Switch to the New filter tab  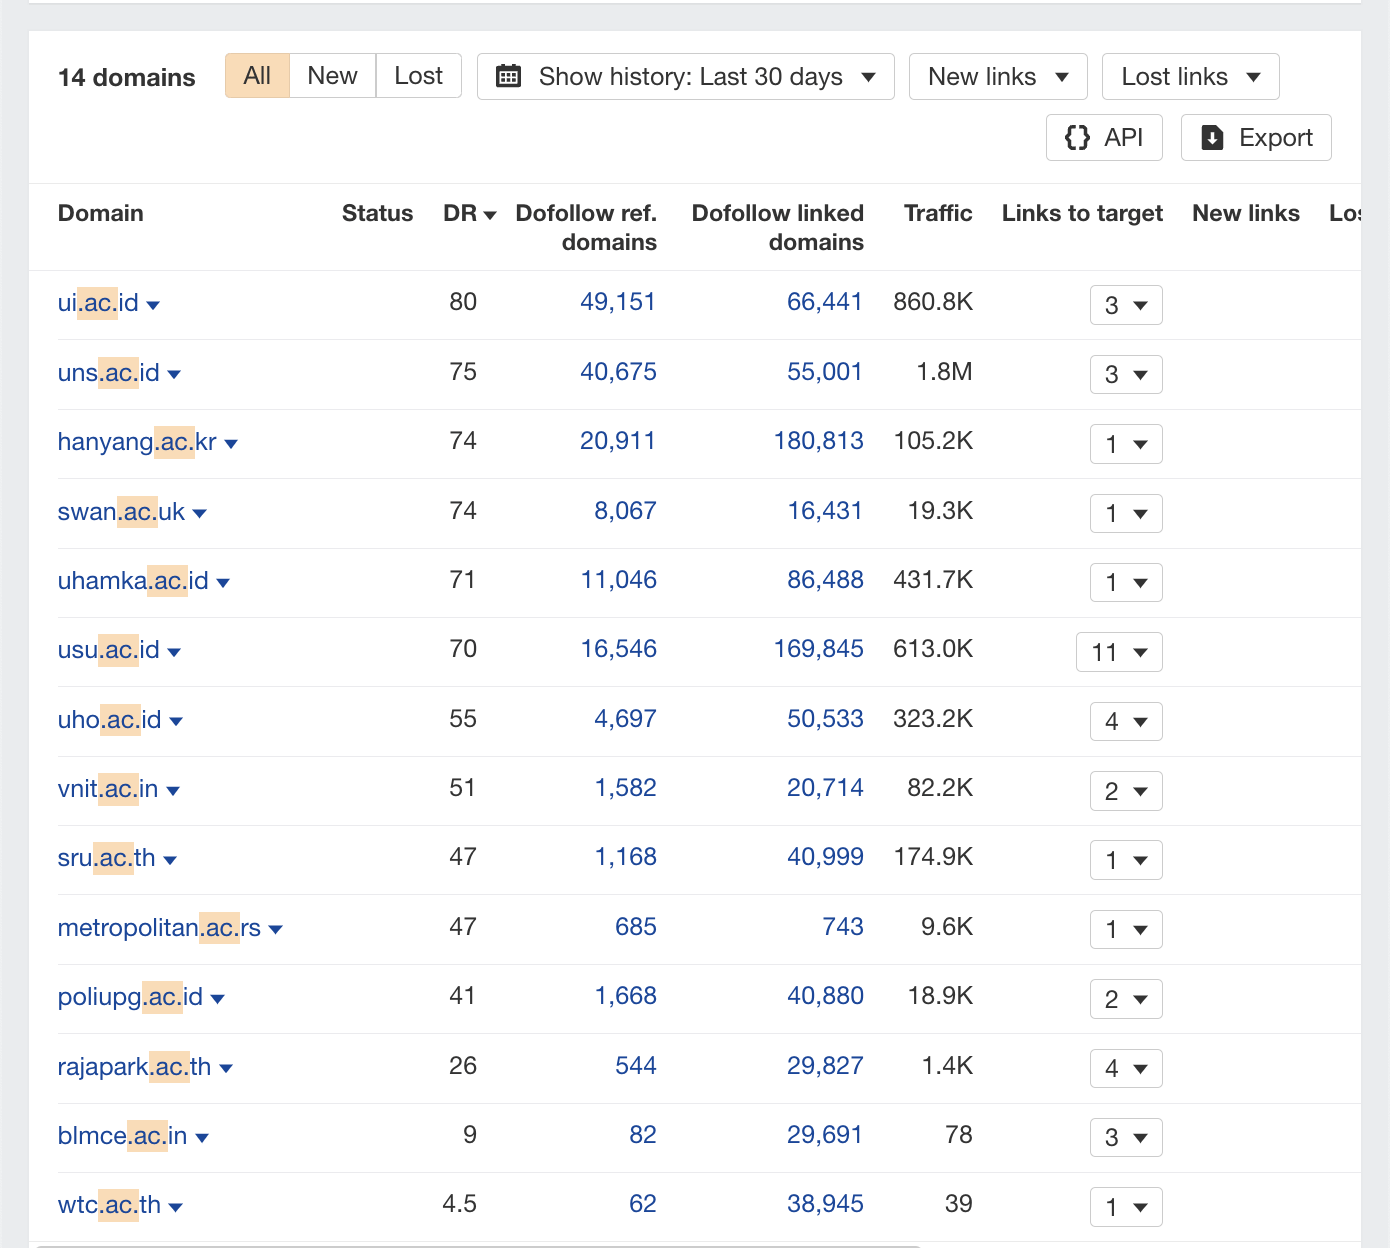pyautogui.click(x=331, y=75)
